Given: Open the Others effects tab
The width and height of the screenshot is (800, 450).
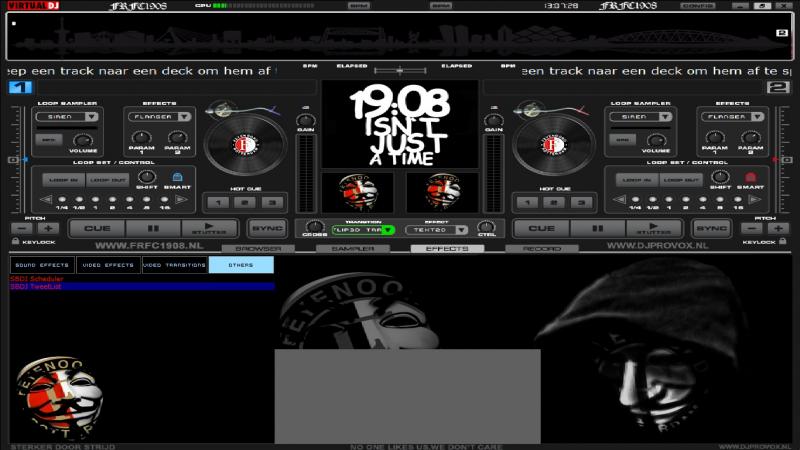Looking at the screenshot, I should pyautogui.click(x=241, y=265).
